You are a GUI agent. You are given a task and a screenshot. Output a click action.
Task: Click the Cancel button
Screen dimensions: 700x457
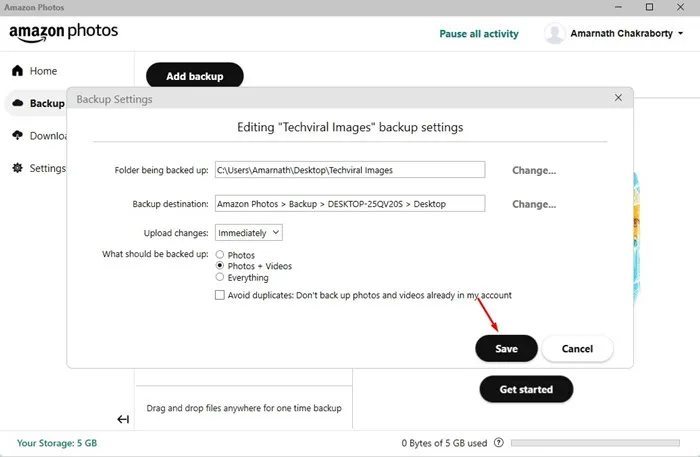[x=577, y=349]
